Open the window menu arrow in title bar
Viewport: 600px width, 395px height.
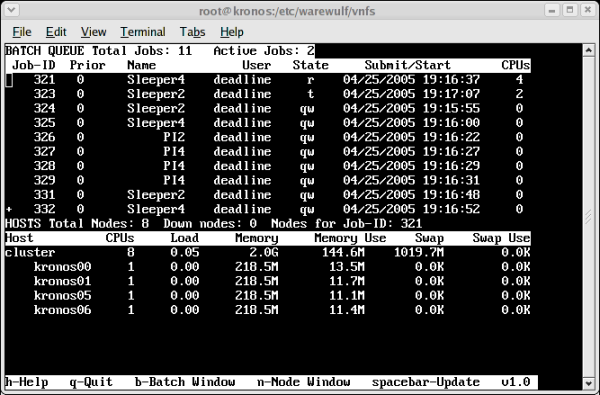tap(11, 9)
